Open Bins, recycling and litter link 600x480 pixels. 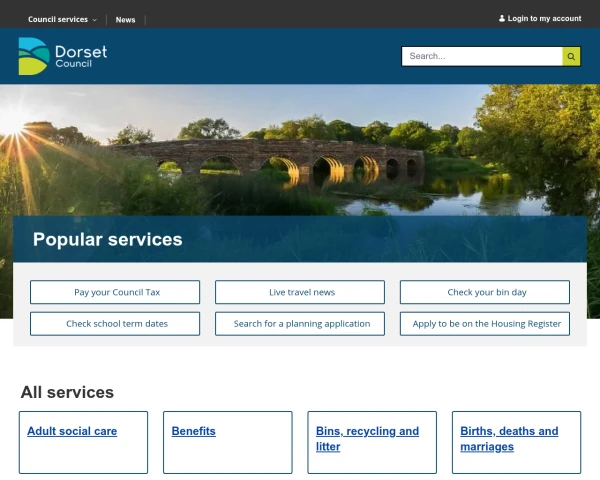click(367, 439)
